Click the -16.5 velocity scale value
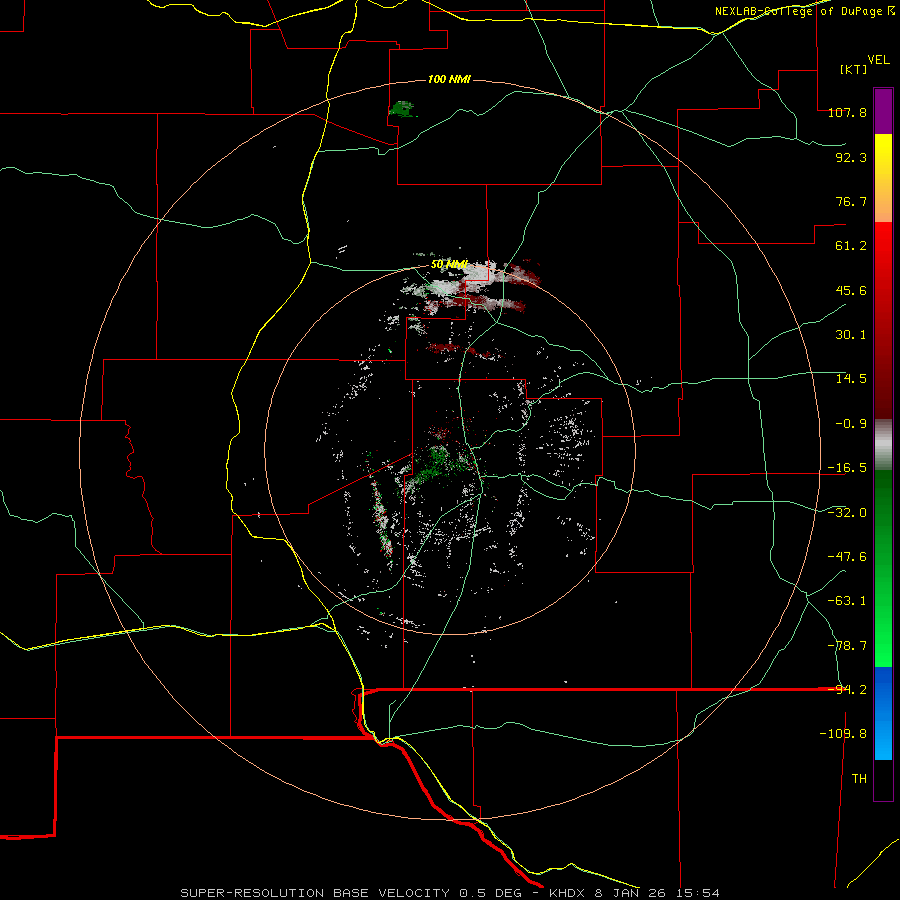Screen dimensions: 900x900 point(847,468)
